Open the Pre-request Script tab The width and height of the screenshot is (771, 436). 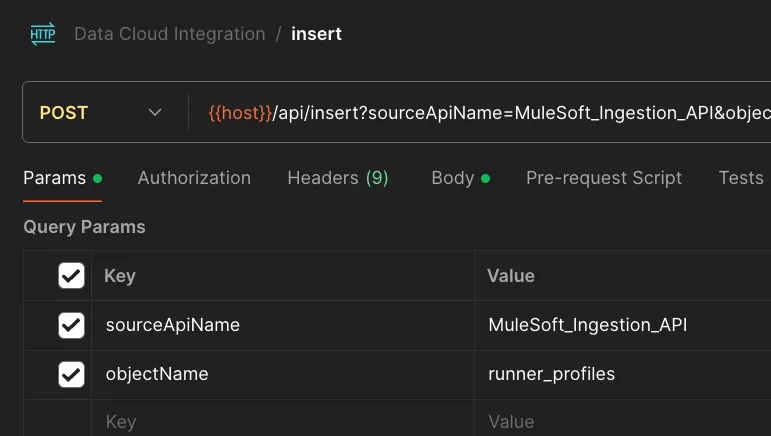tap(604, 178)
